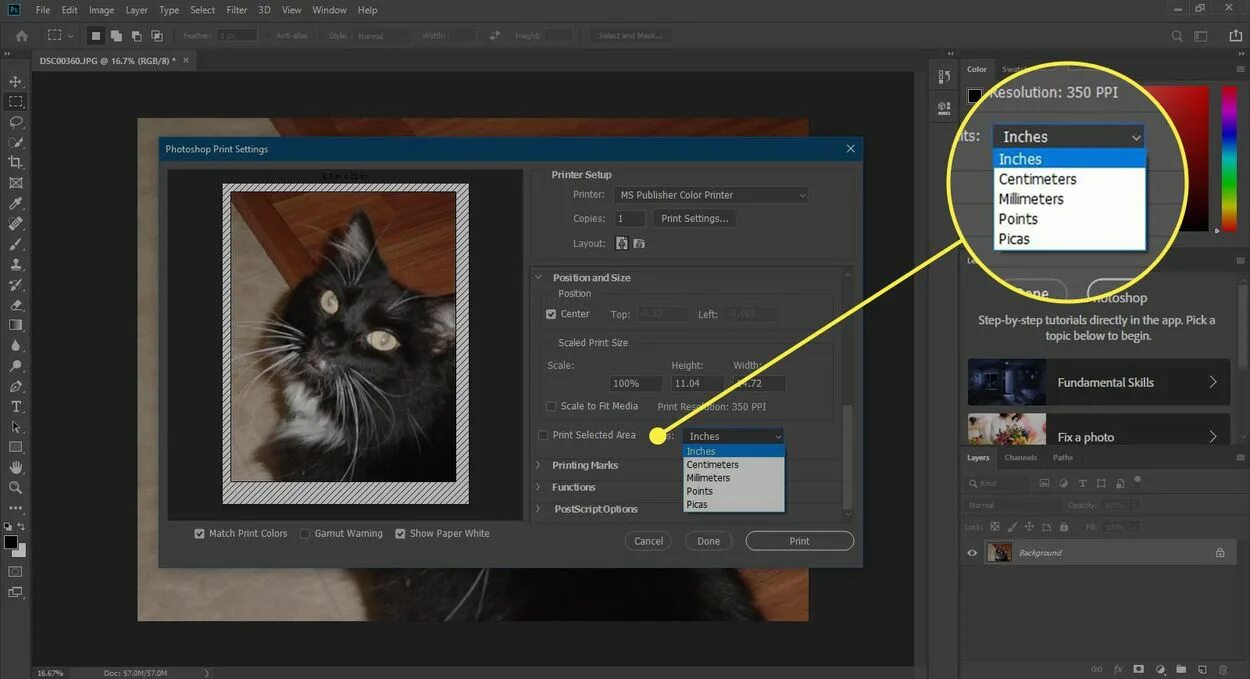
Task: Choose Picas from the units list
Action: pyautogui.click(x=734, y=505)
